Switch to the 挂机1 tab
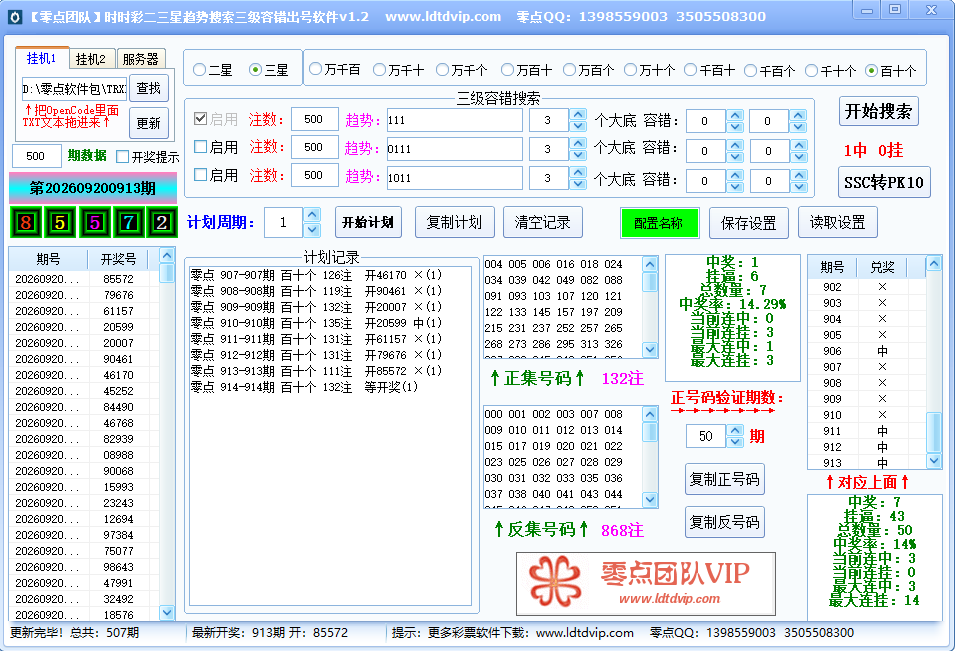Viewport: 955px width, 651px height. pos(41,58)
